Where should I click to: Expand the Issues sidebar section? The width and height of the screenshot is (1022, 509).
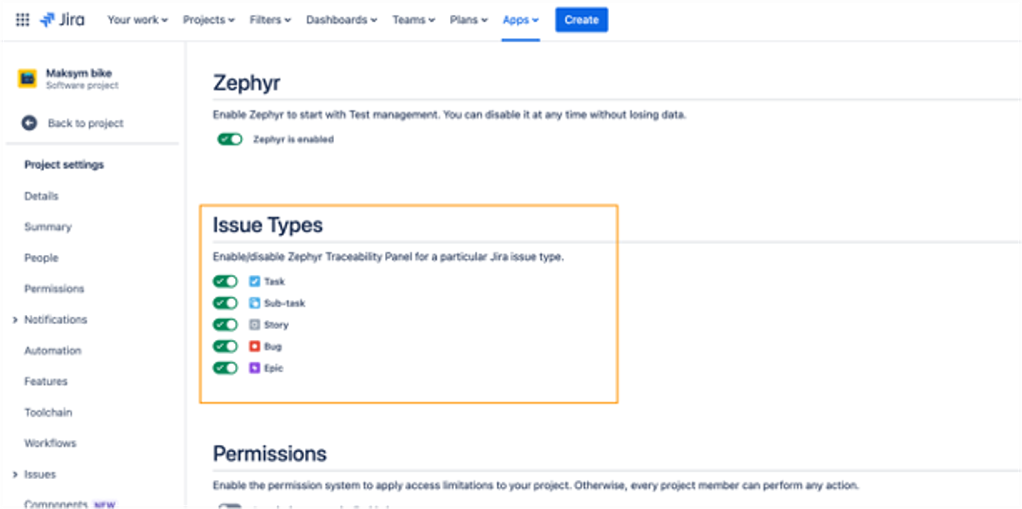tap(15, 474)
